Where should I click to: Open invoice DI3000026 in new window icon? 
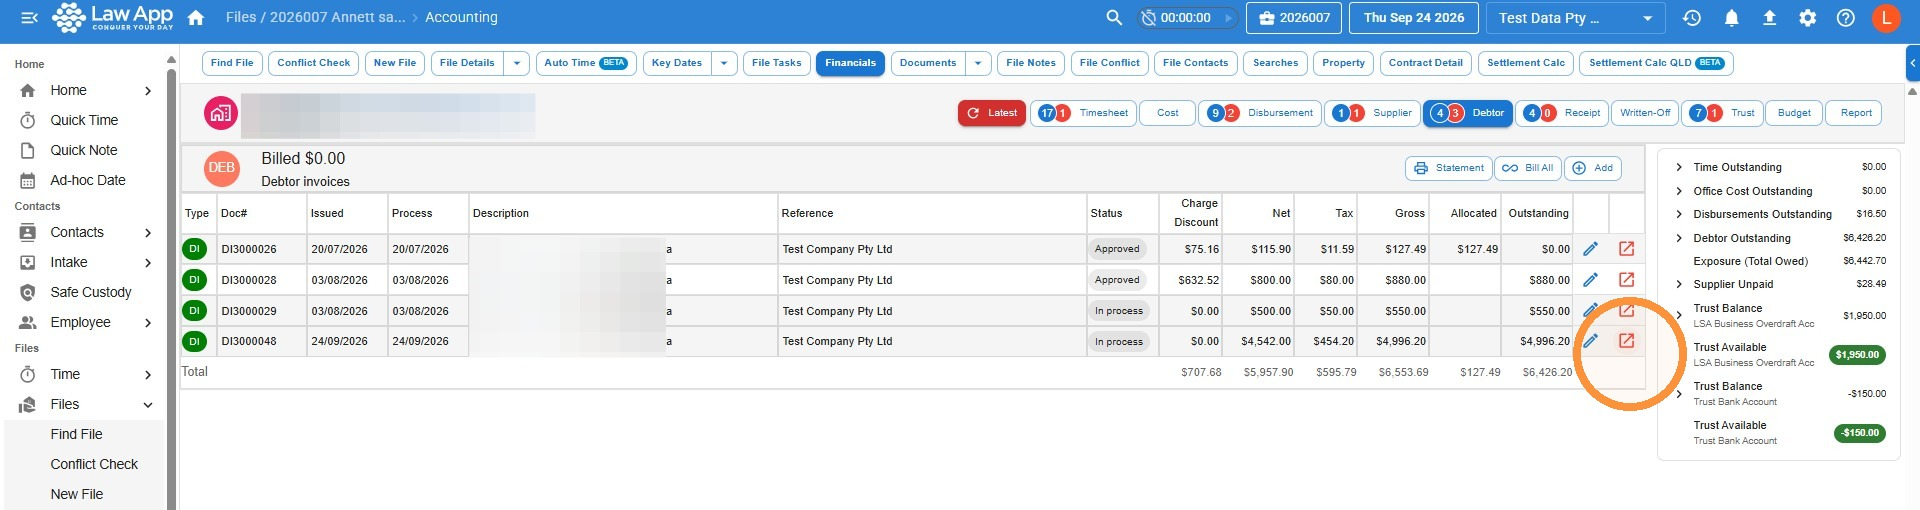pos(1627,249)
